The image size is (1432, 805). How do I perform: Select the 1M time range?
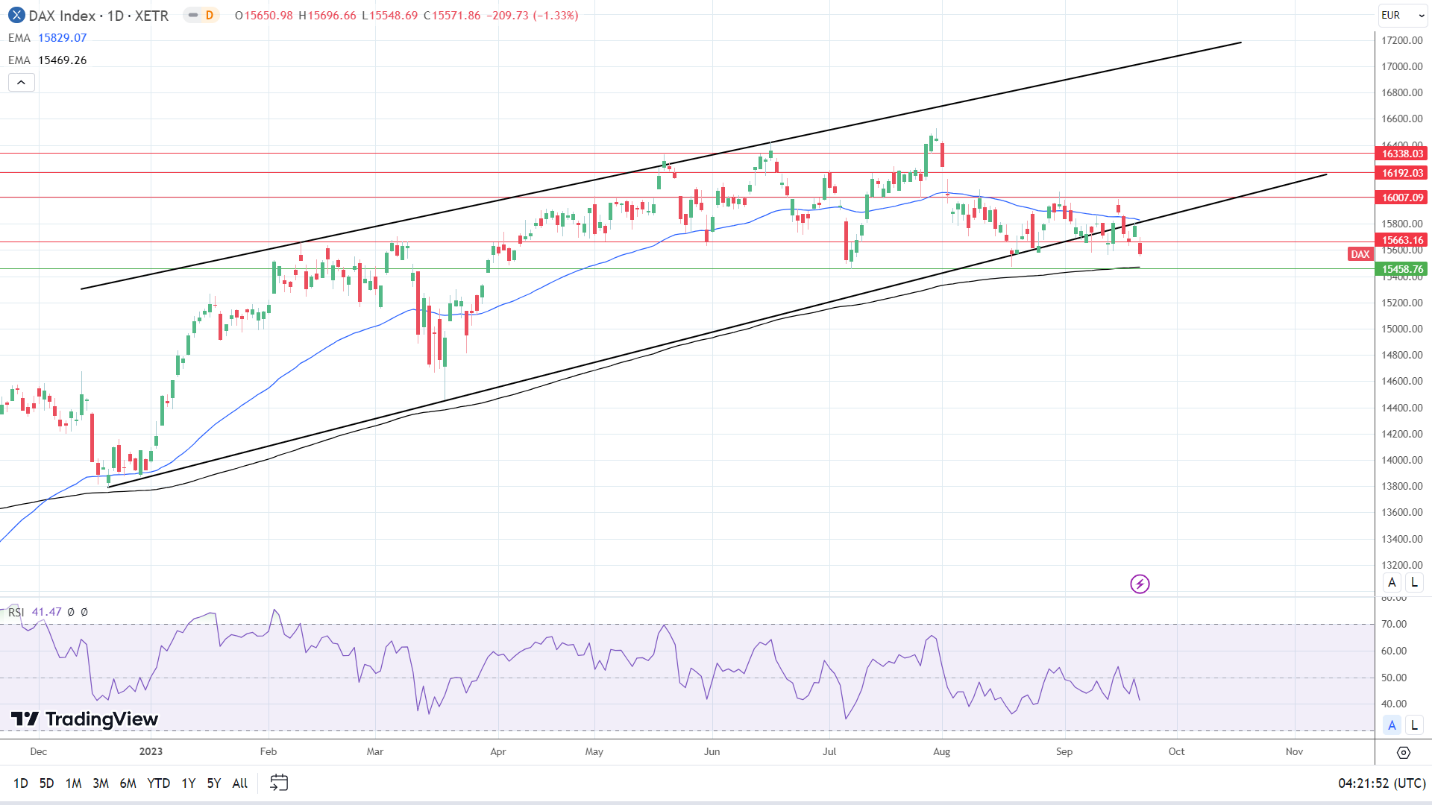[73, 783]
